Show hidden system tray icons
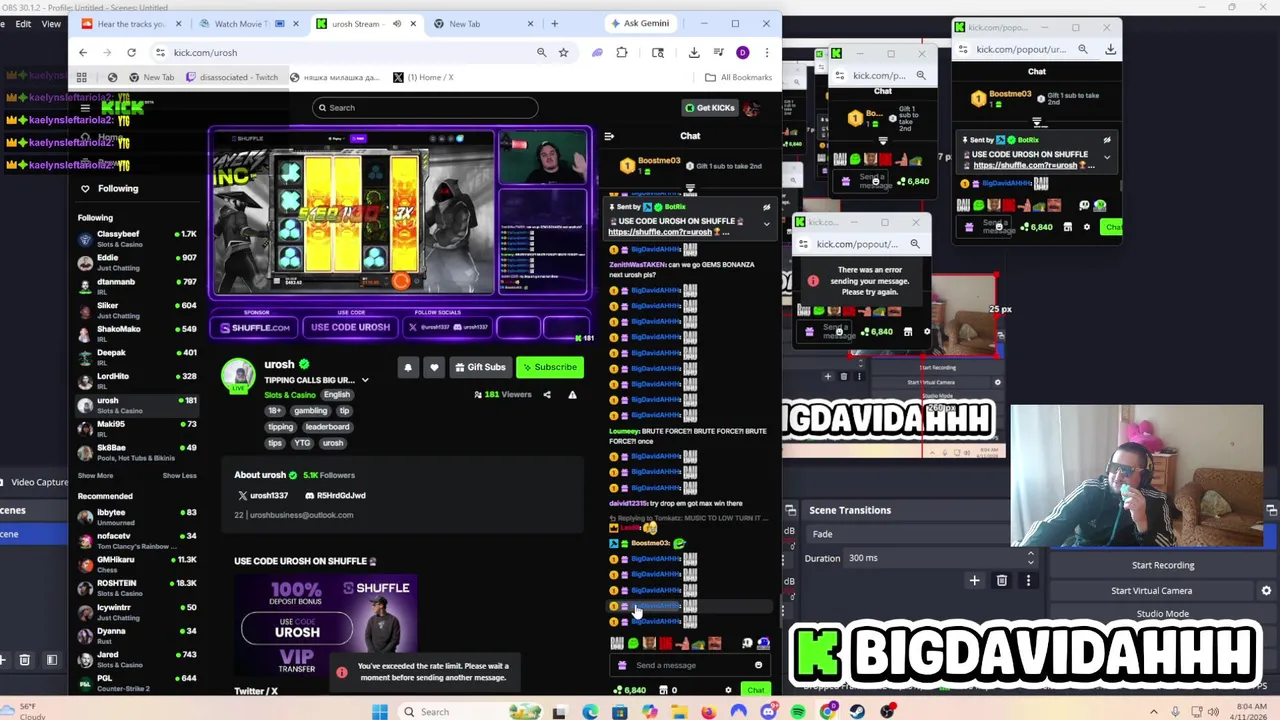Image resolution: width=1280 pixels, height=720 pixels. (x=1153, y=712)
